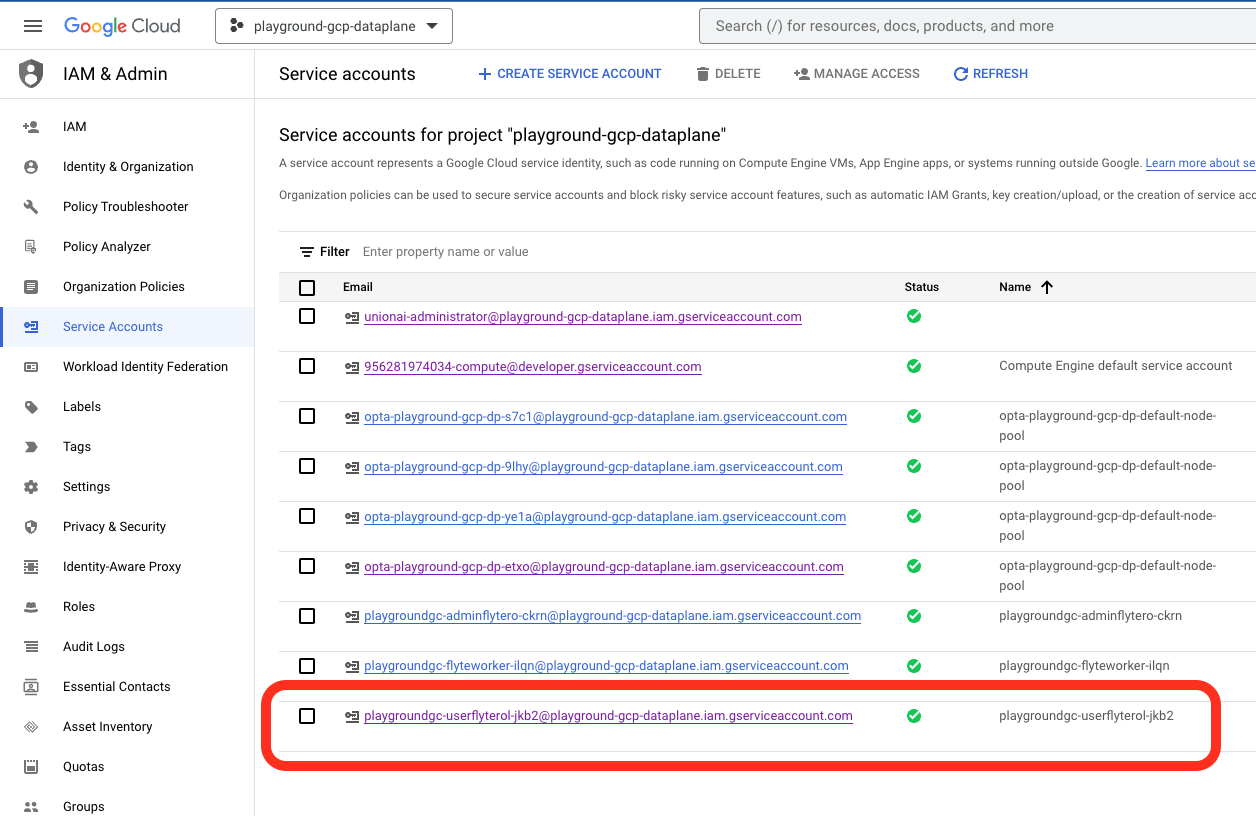Toggle the select-all checkbox in table header

pos(307,288)
